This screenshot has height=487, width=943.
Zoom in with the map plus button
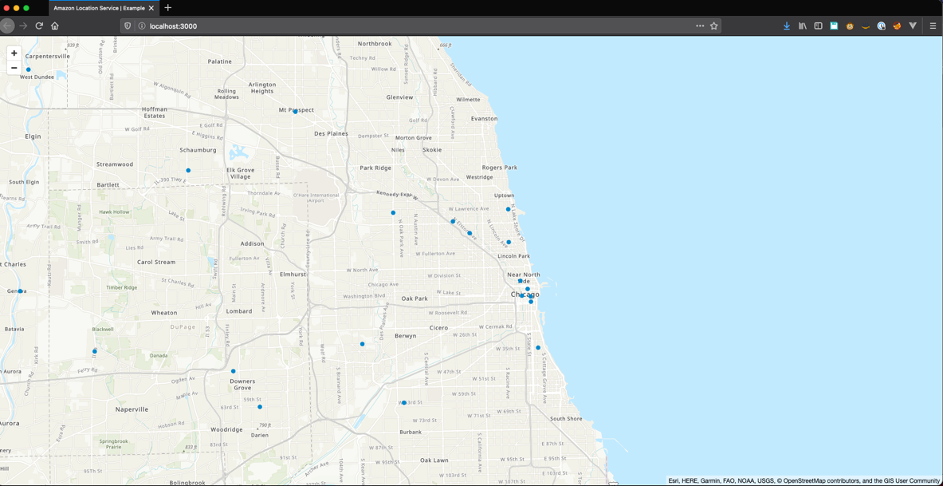click(x=14, y=53)
